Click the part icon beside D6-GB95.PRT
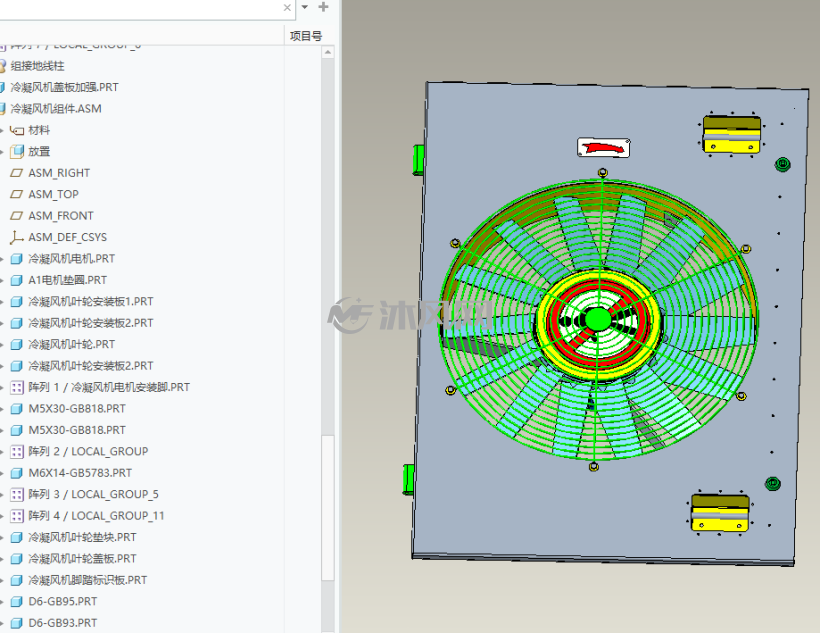The image size is (820, 633). click(x=17, y=602)
